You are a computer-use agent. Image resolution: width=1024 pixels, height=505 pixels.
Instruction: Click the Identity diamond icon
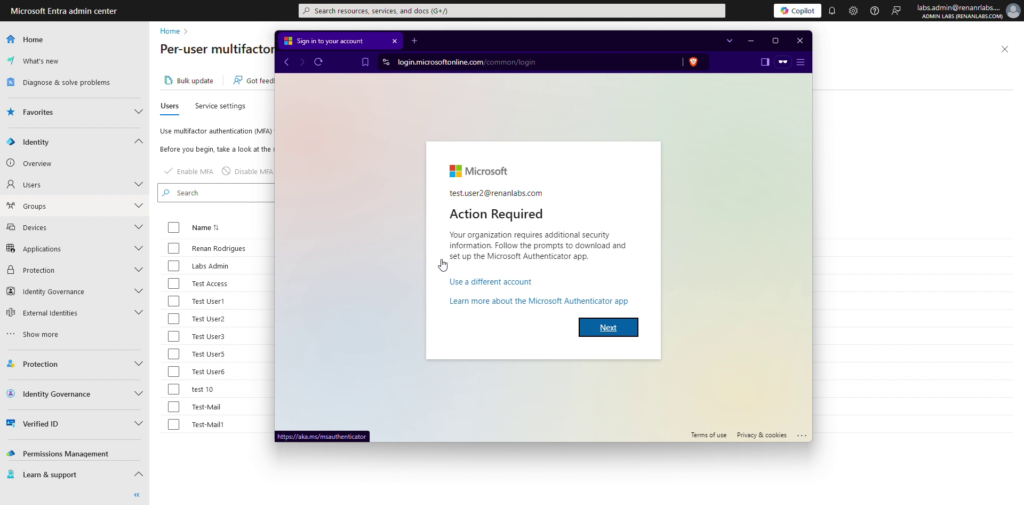coord(10,142)
